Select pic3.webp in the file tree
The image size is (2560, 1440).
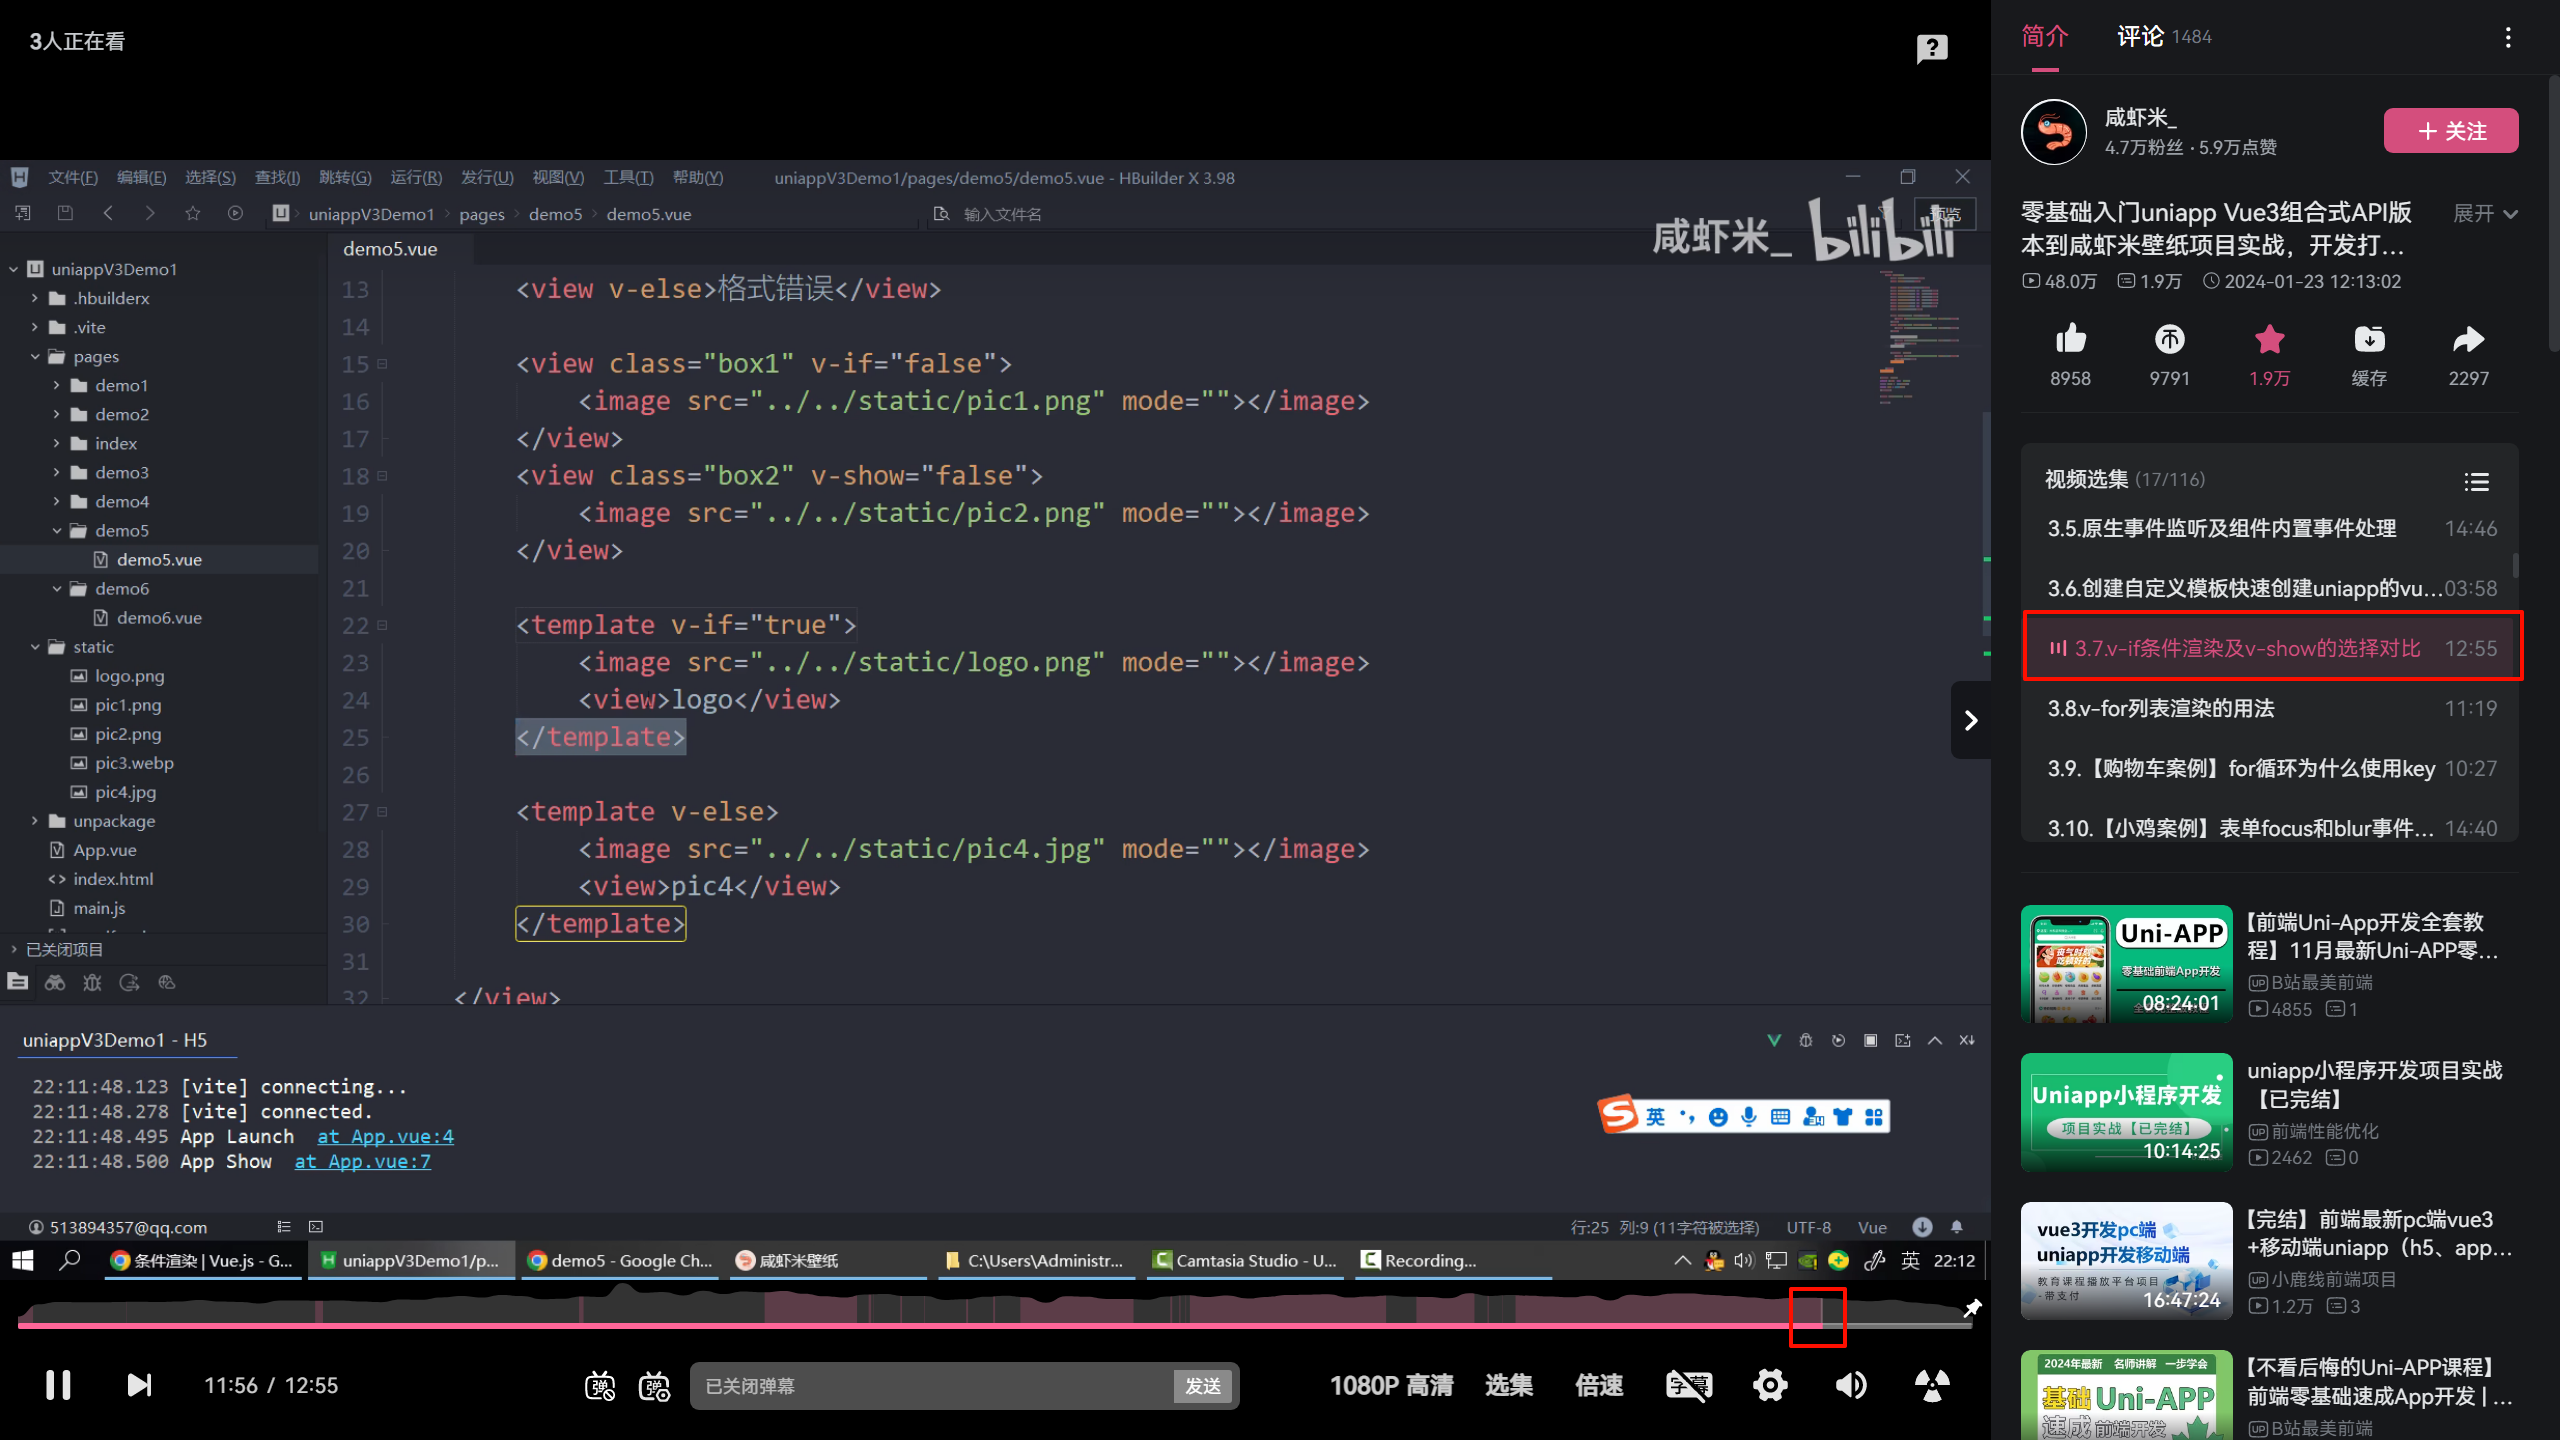pos(134,763)
